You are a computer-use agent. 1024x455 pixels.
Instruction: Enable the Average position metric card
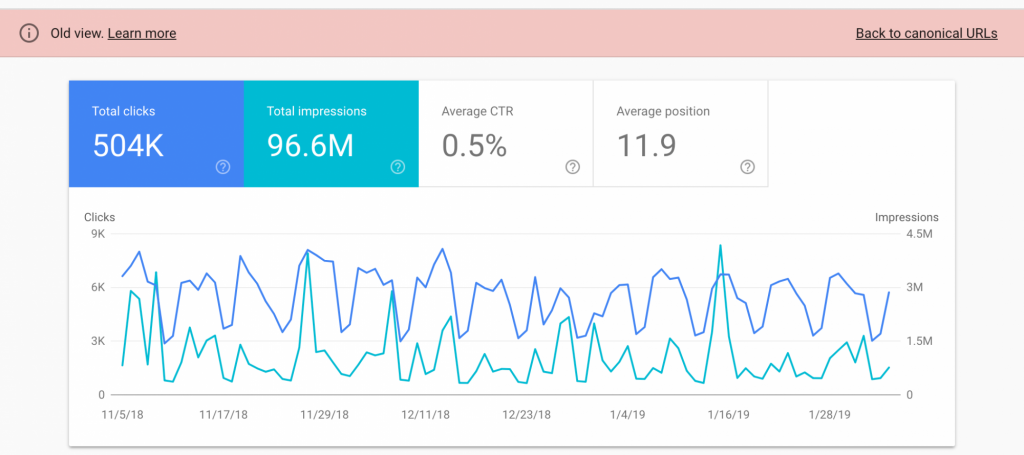[680, 134]
